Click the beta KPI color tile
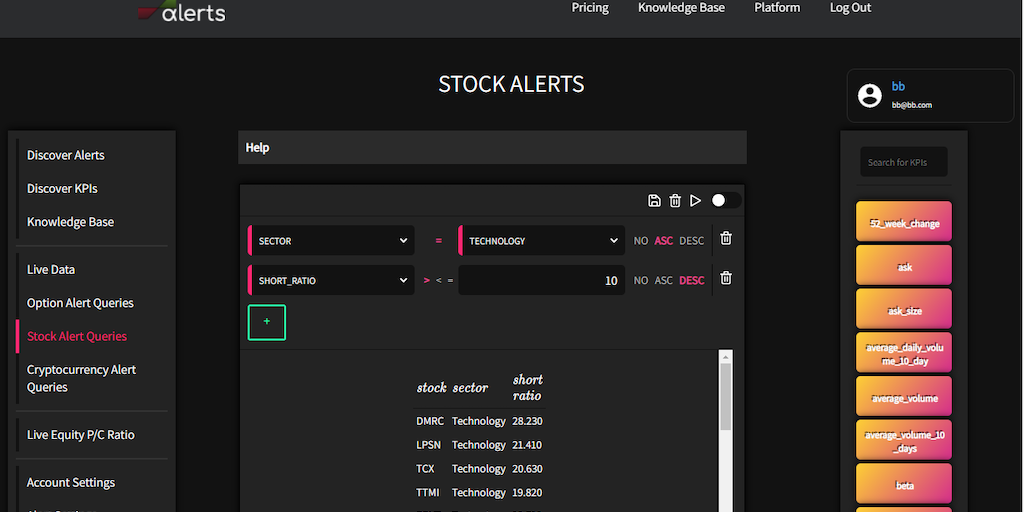This screenshot has height=512, width=1024. (x=904, y=485)
